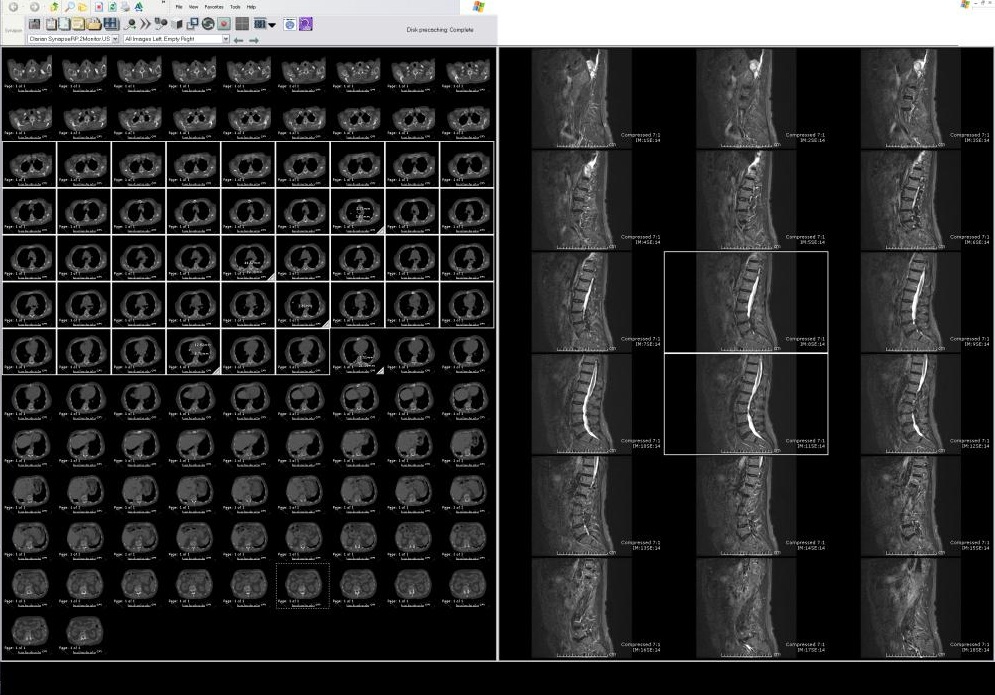Click the clipboard icon in Synapse toolbar

(x=51, y=24)
